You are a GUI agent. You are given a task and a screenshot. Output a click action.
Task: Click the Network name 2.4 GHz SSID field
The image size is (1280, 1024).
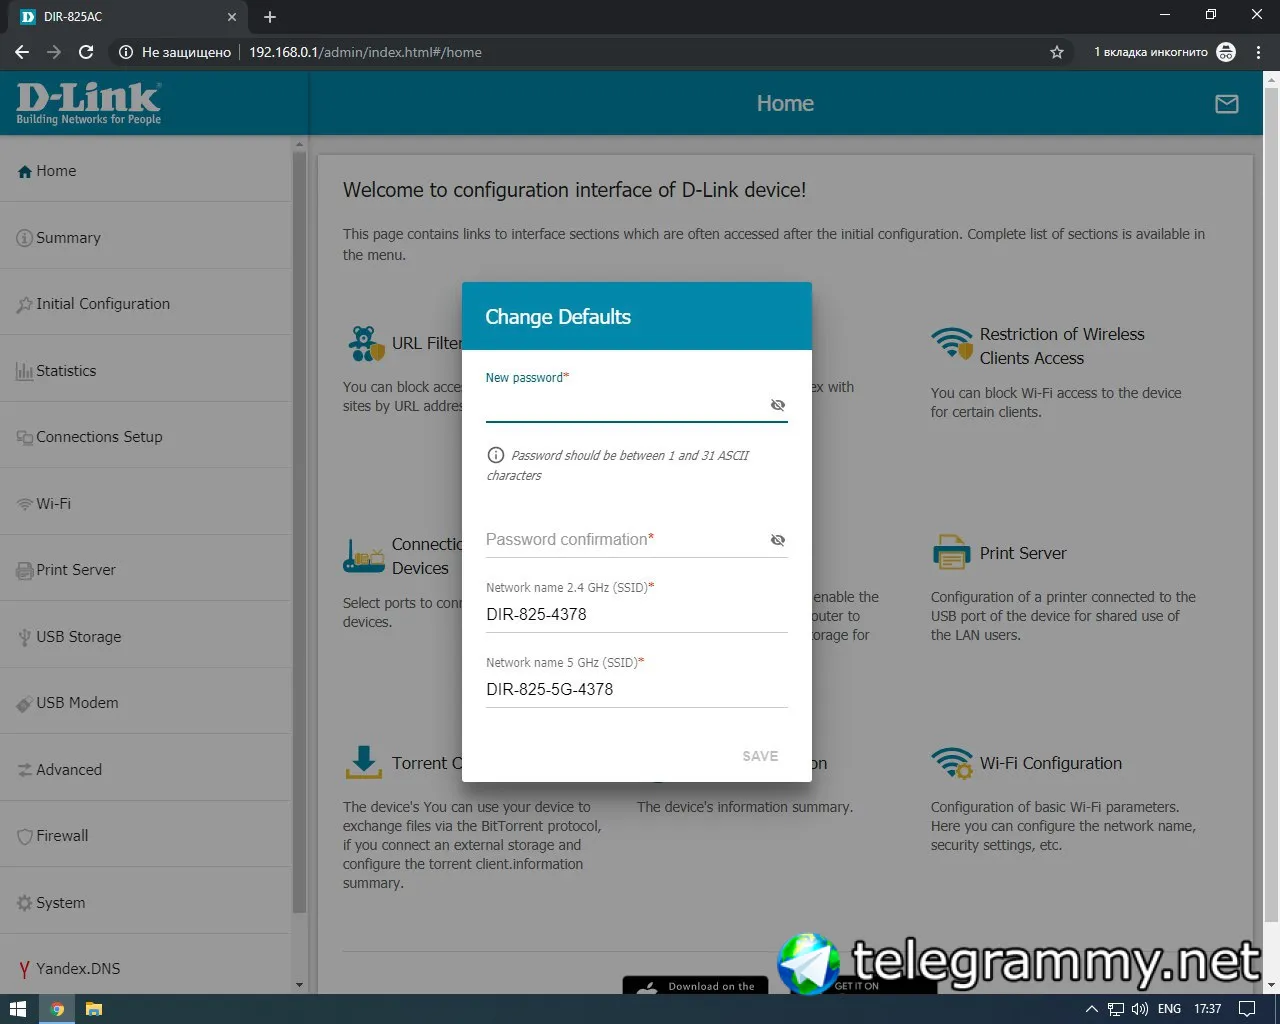(x=637, y=615)
